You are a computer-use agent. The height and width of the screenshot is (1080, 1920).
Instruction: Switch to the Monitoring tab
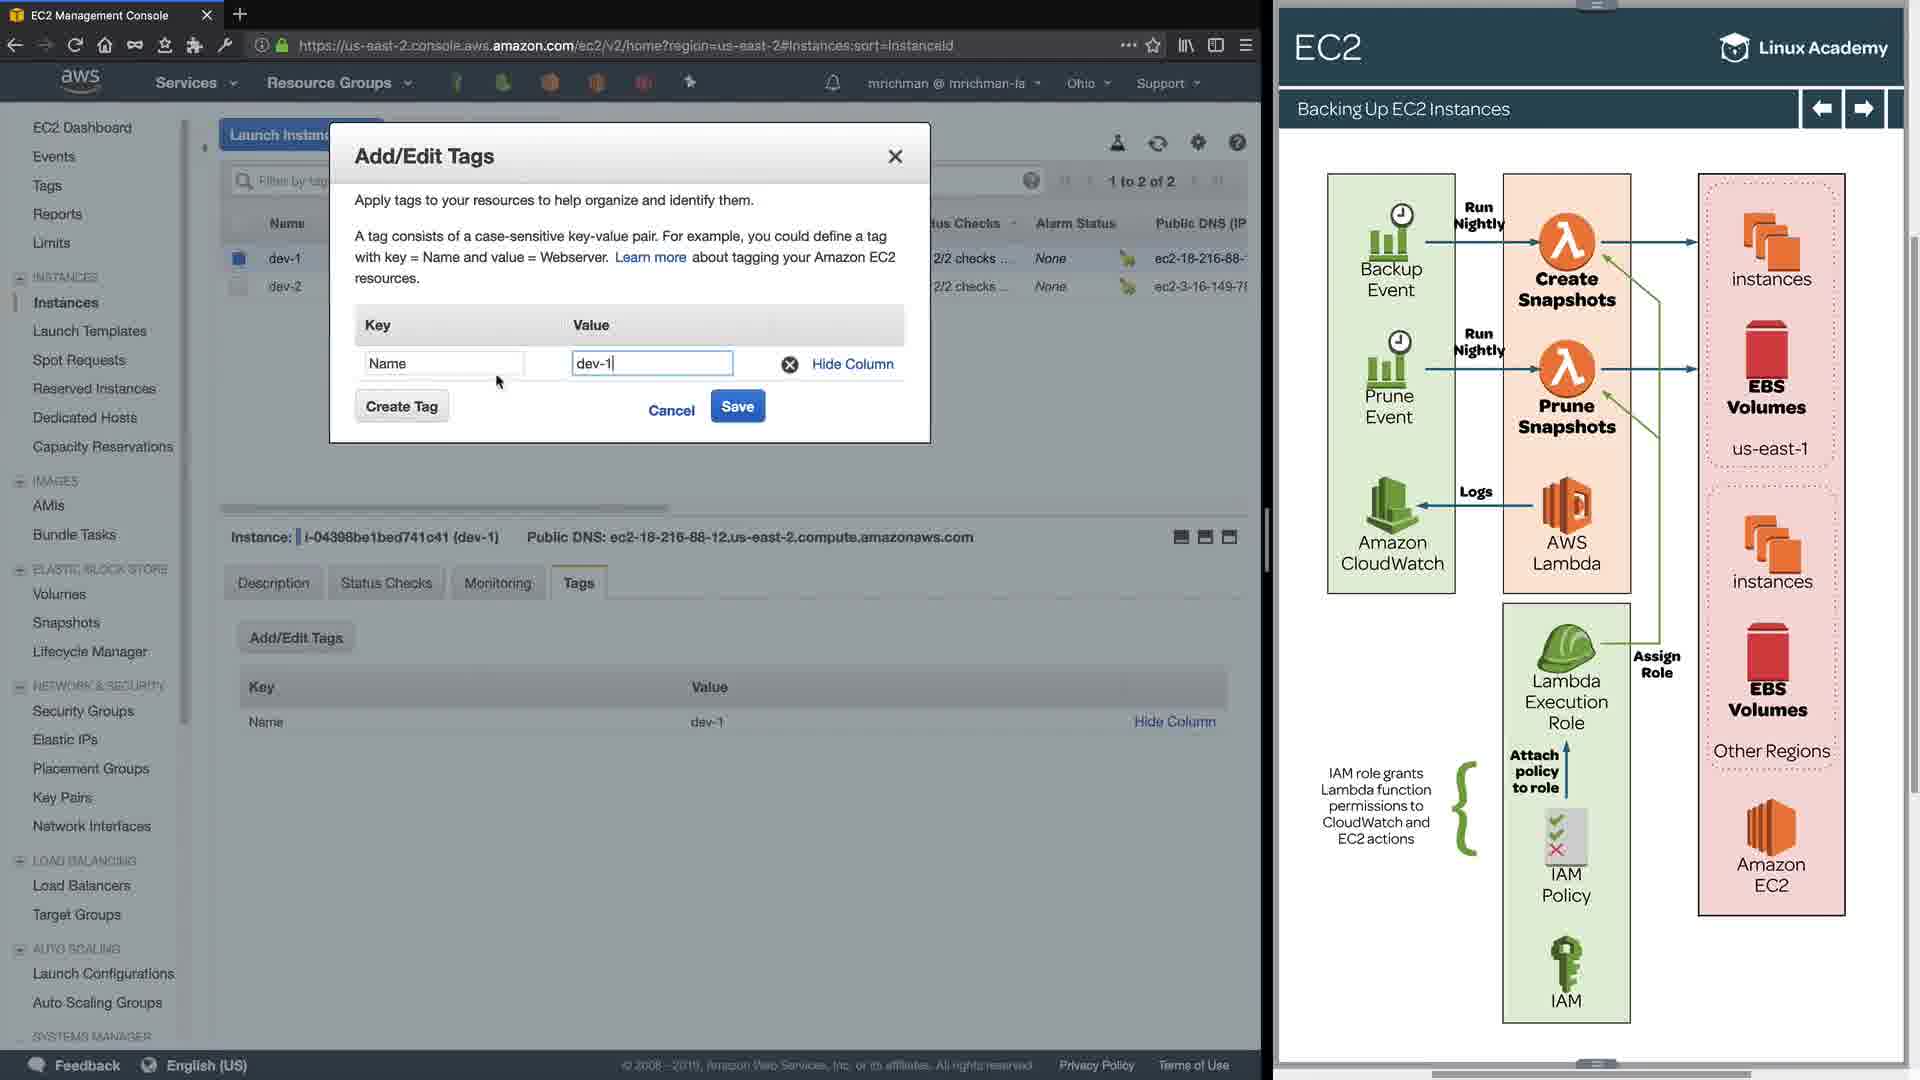pos(497,583)
